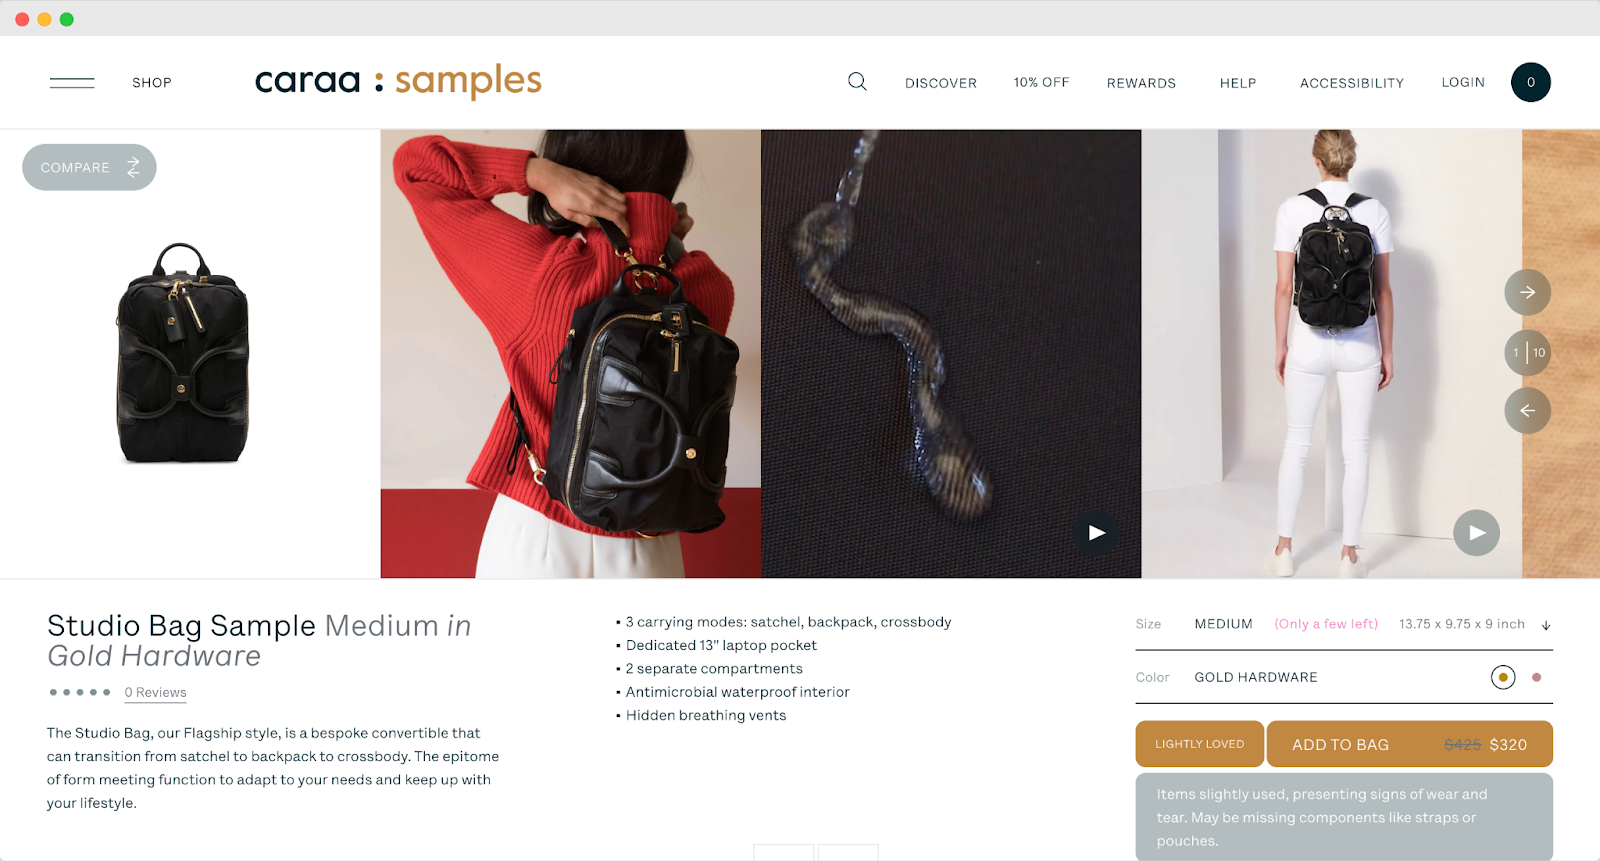The width and height of the screenshot is (1600, 861).
Task: Open the SHOP menu
Action: coord(152,83)
